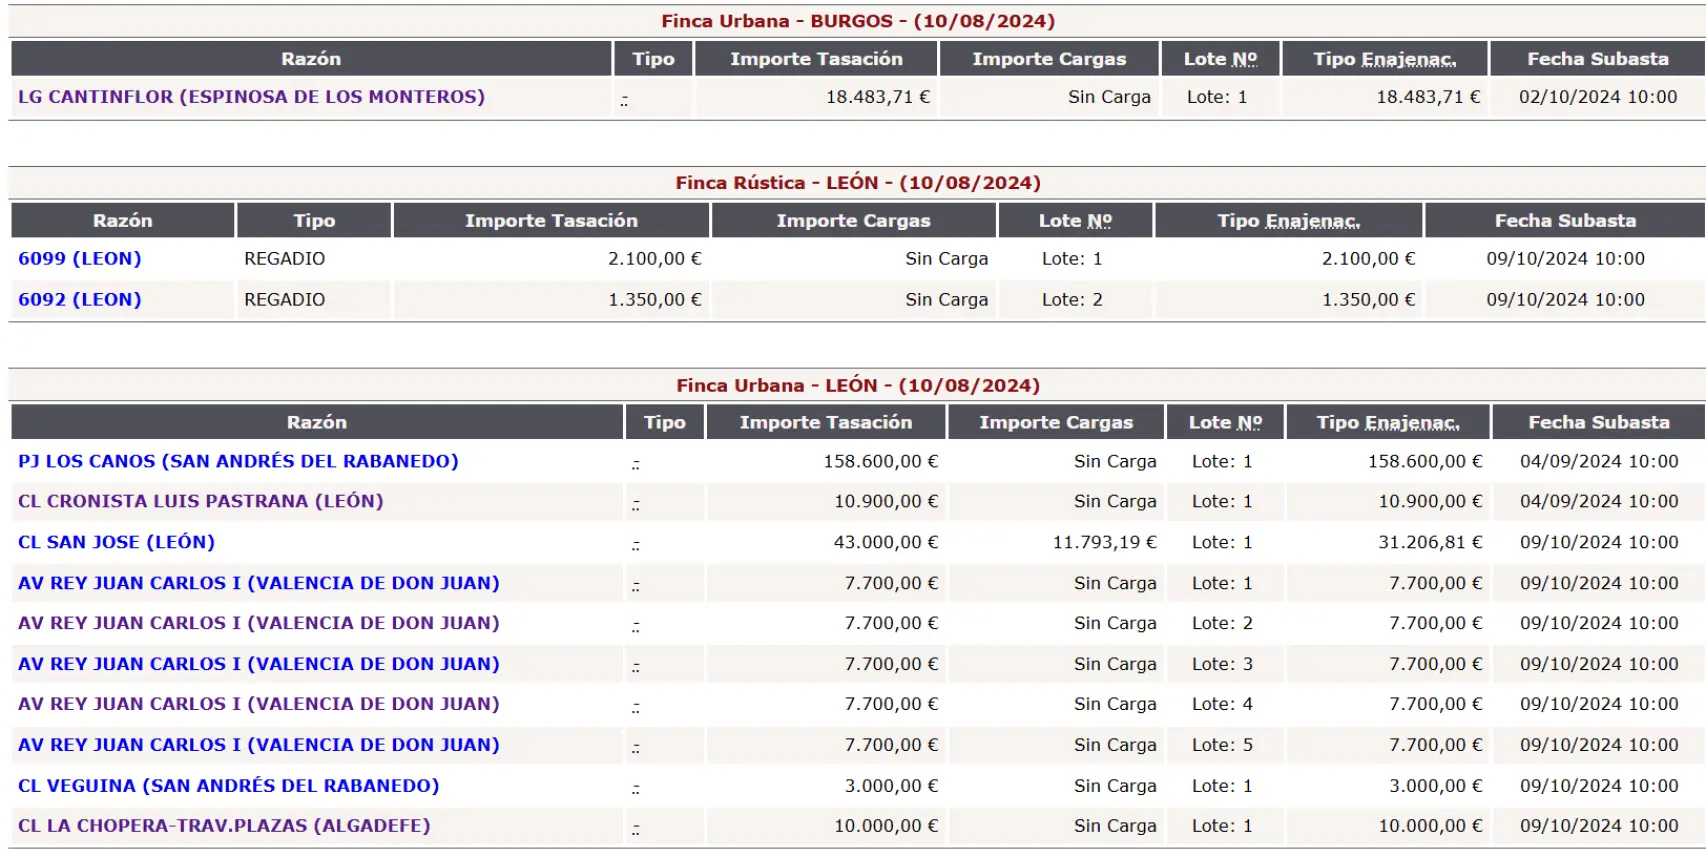Open PJ LOS CANOS (SAN ANDRÉS DEL RABANEDO)
Screen dimensions: 1706x856
coord(238,461)
